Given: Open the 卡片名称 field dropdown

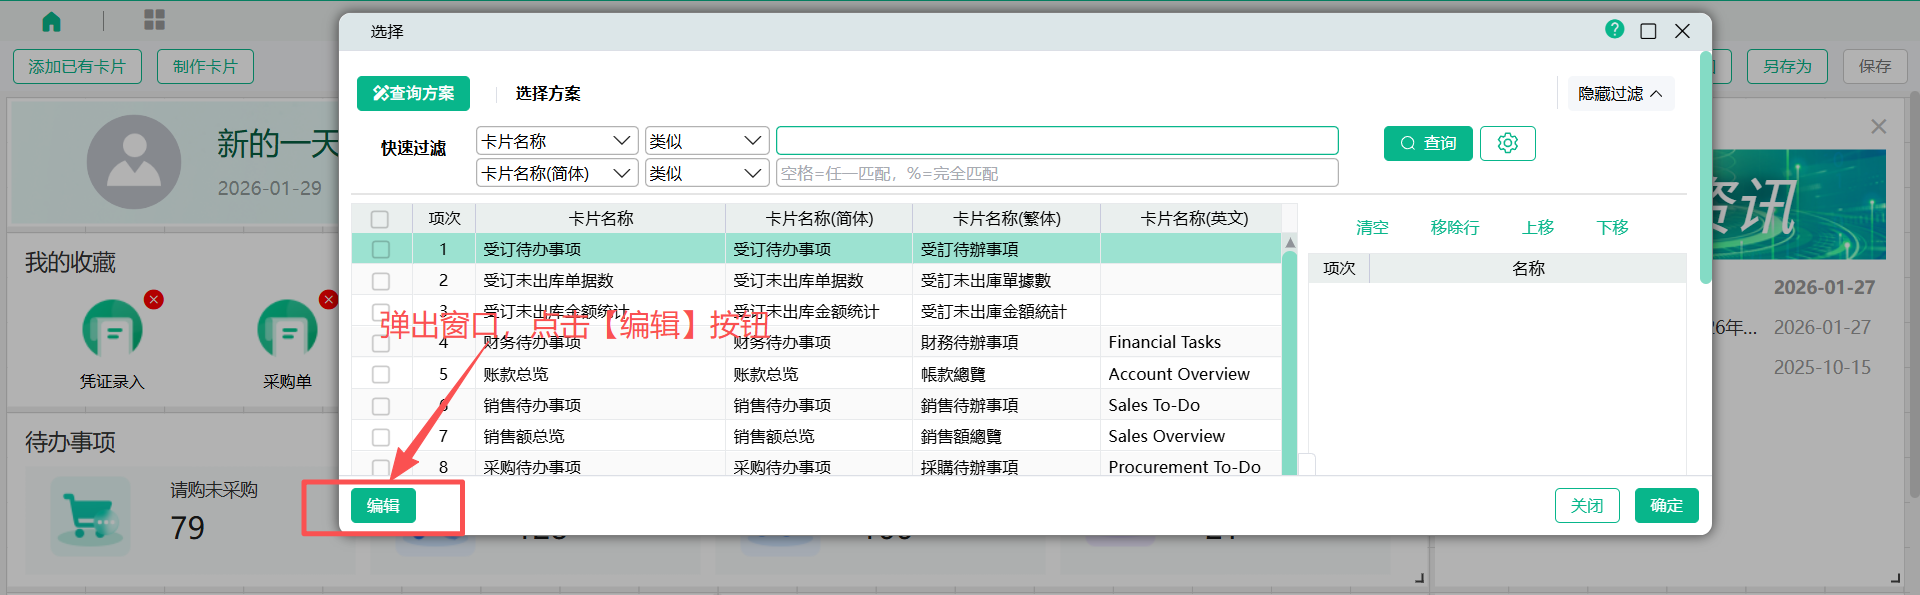Looking at the screenshot, I should [x=556, y=141].
